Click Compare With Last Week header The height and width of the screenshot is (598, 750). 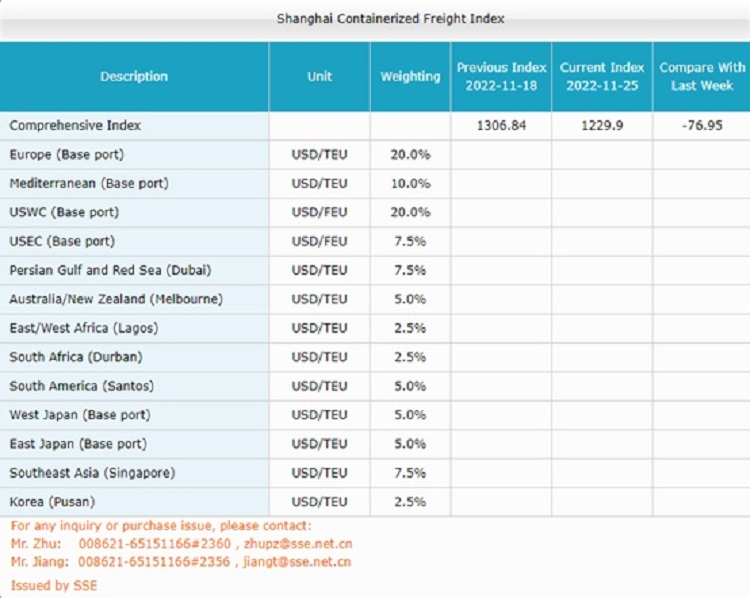[x=701, y=76]
